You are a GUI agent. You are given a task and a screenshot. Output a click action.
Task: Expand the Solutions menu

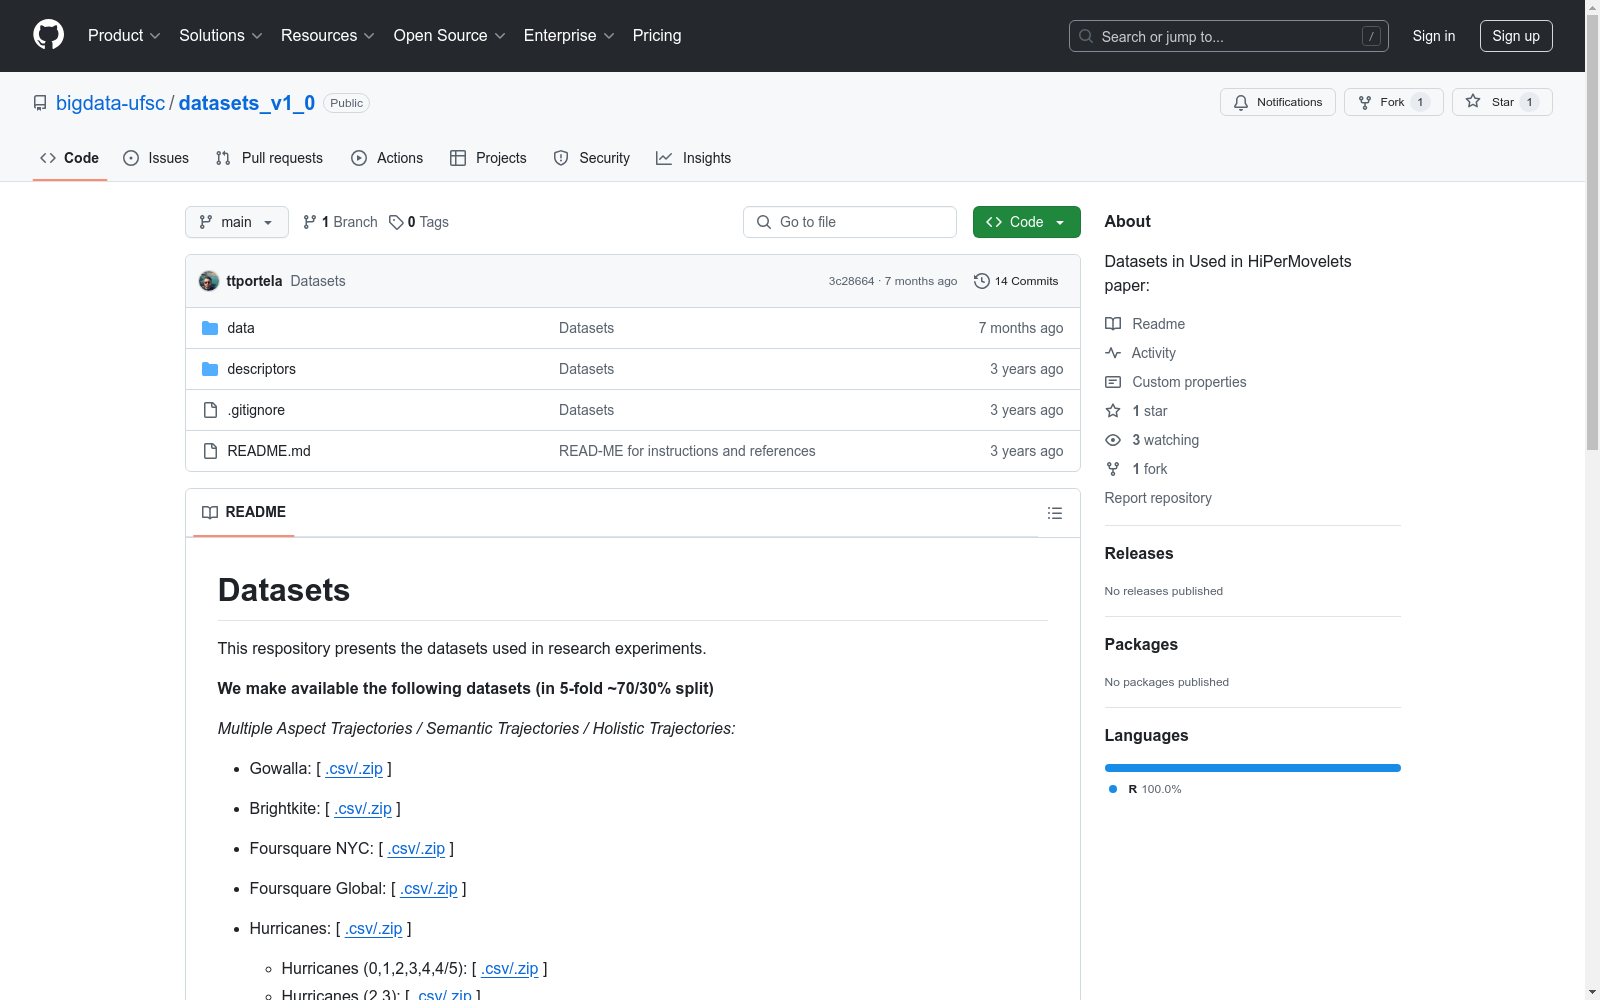tap(220, 36)
